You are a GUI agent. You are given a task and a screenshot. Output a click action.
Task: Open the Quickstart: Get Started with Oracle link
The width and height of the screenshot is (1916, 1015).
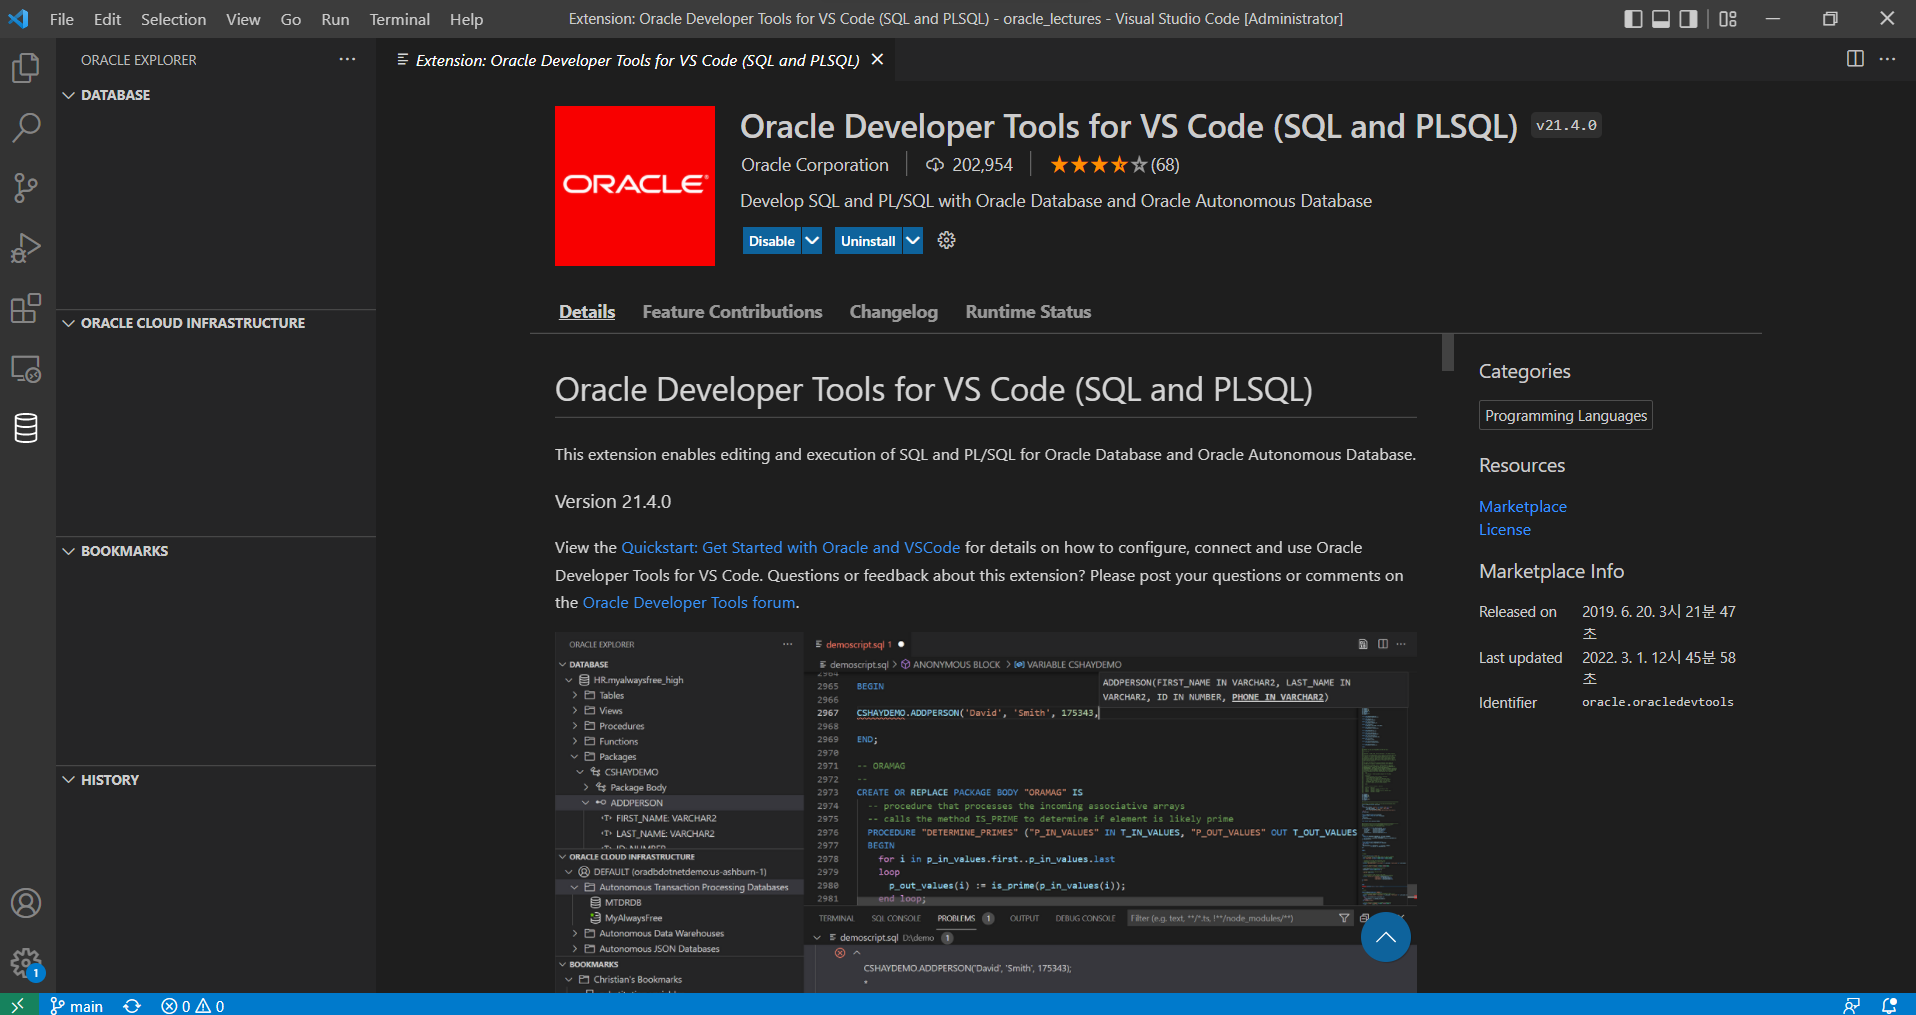[x=790, y=548]
